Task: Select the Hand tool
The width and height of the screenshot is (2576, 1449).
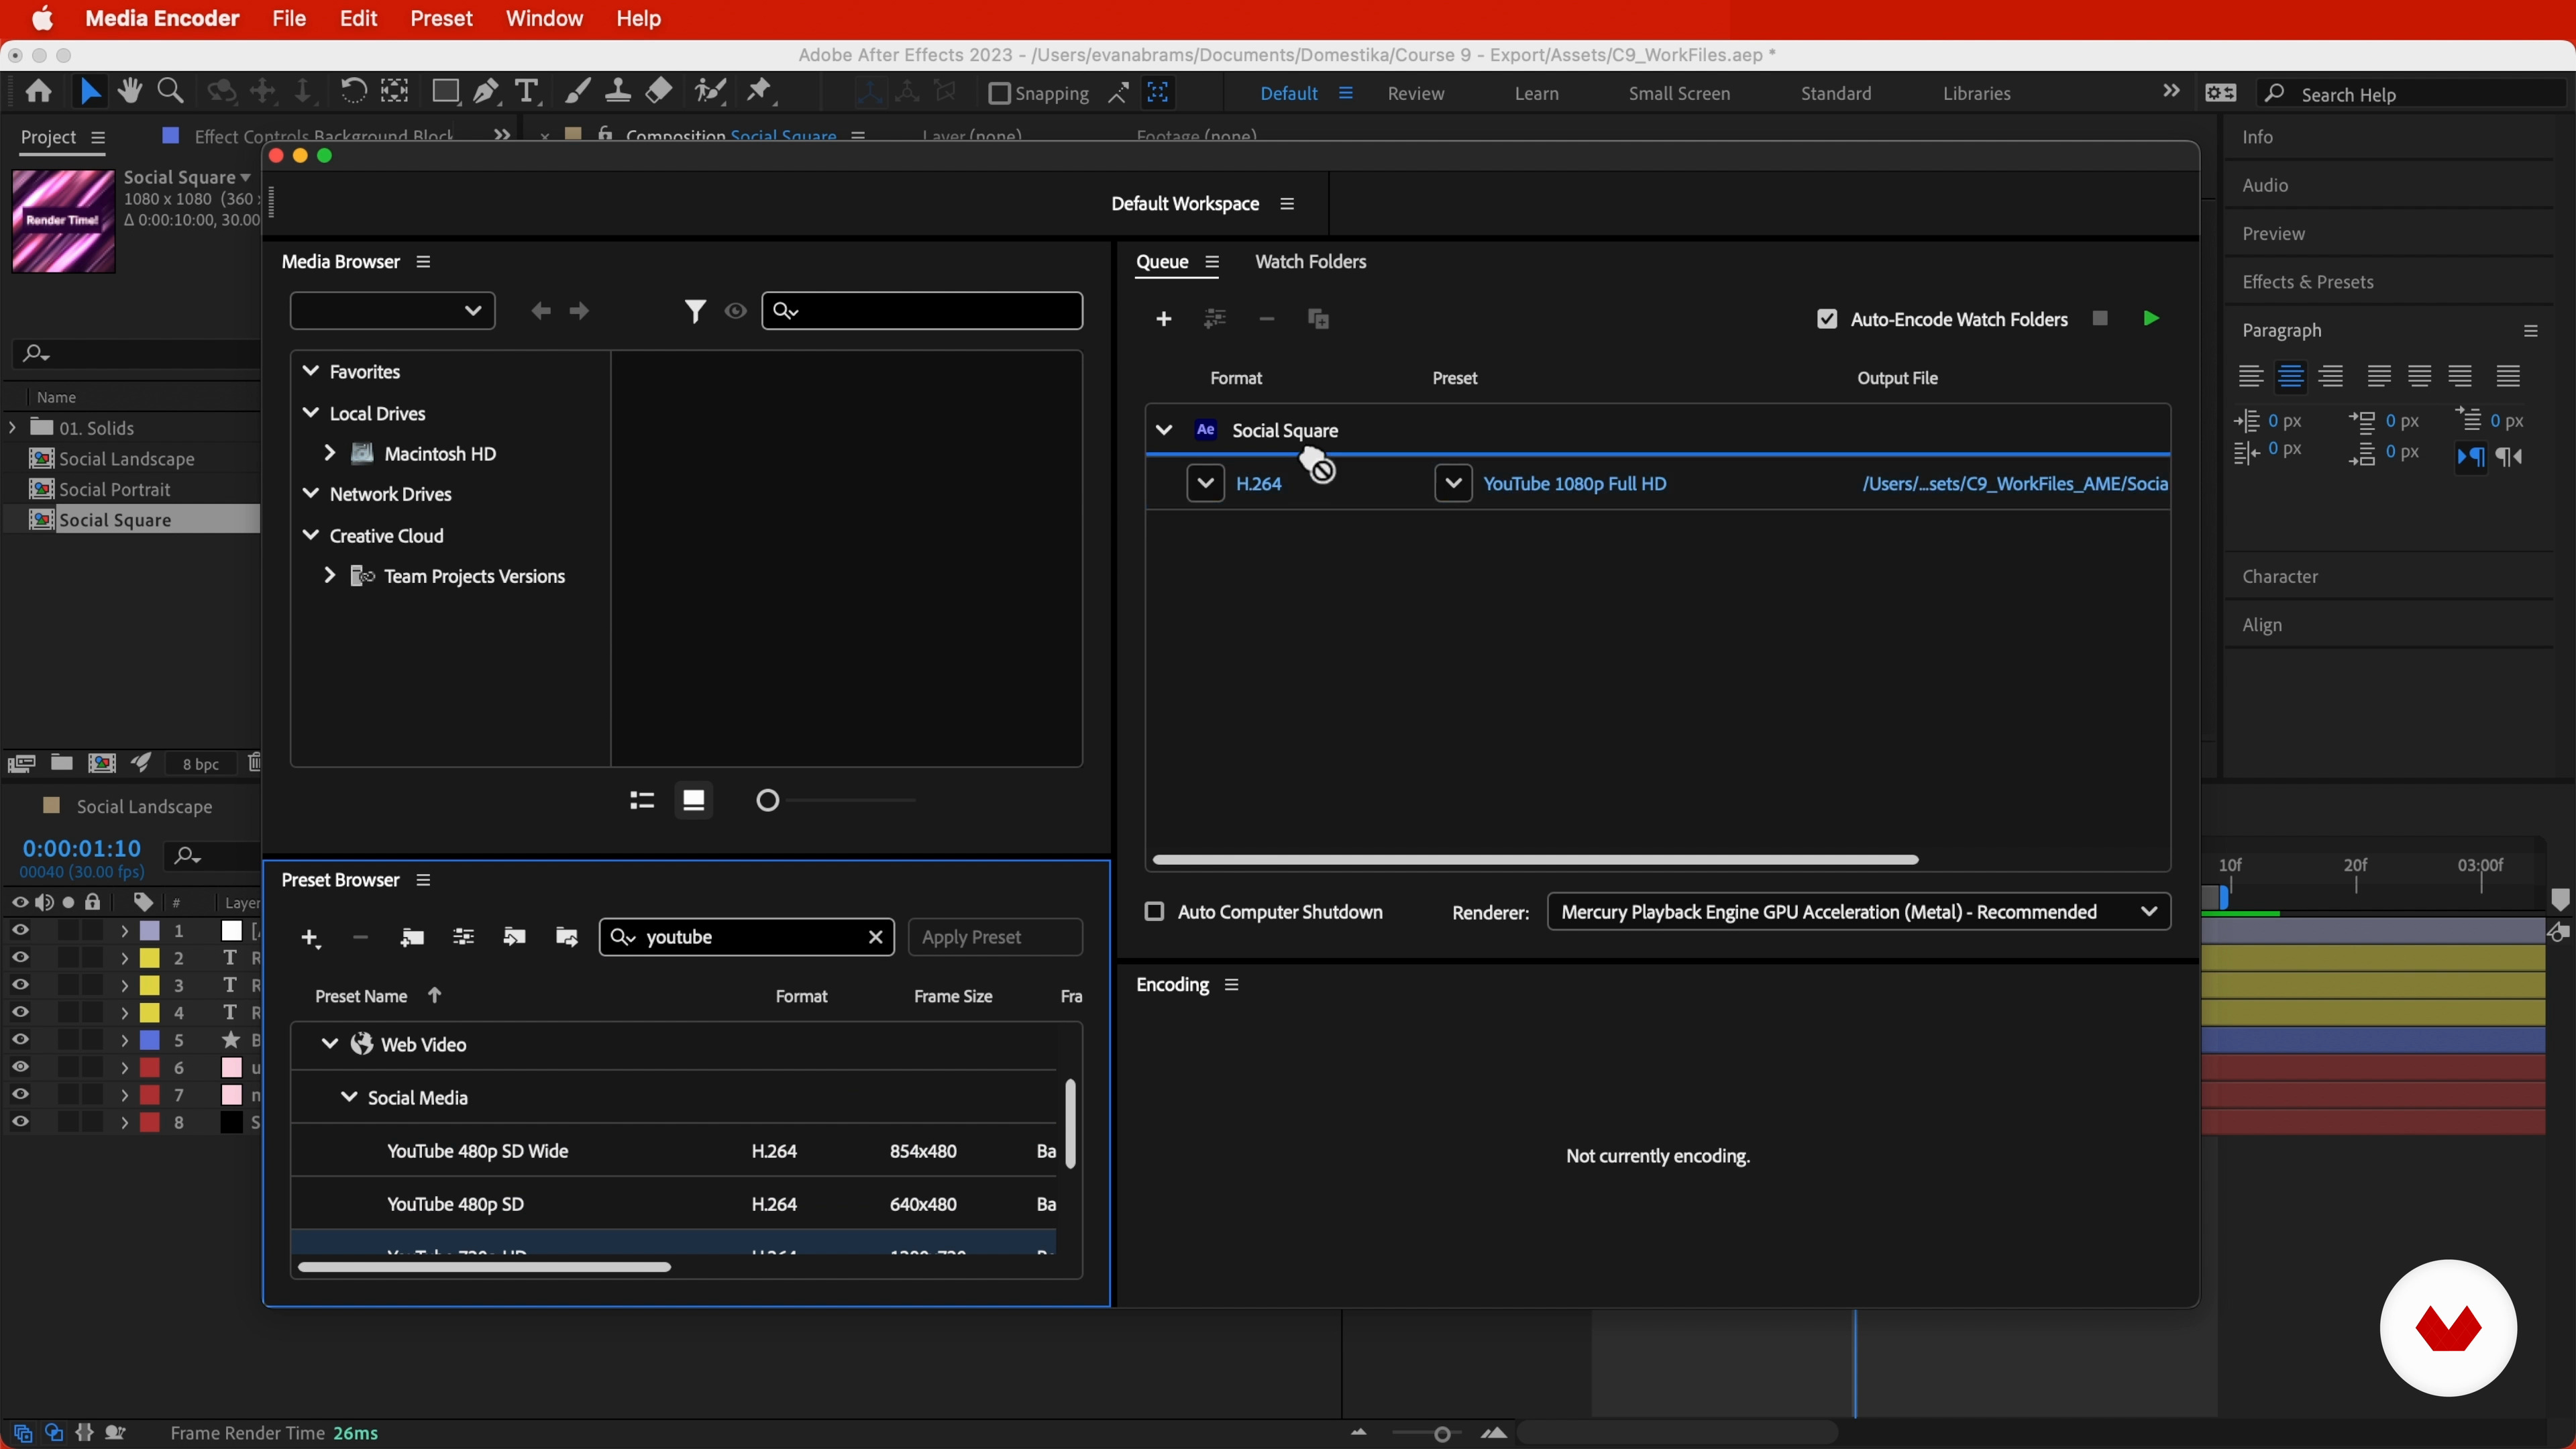Action: click(130, 92)
